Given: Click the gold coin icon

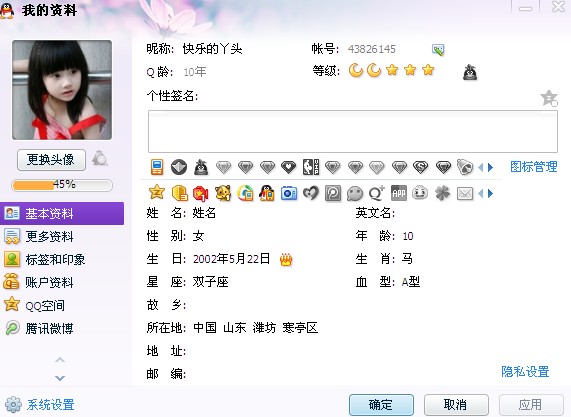Looking at the screenshot, I should coord(179,193).
